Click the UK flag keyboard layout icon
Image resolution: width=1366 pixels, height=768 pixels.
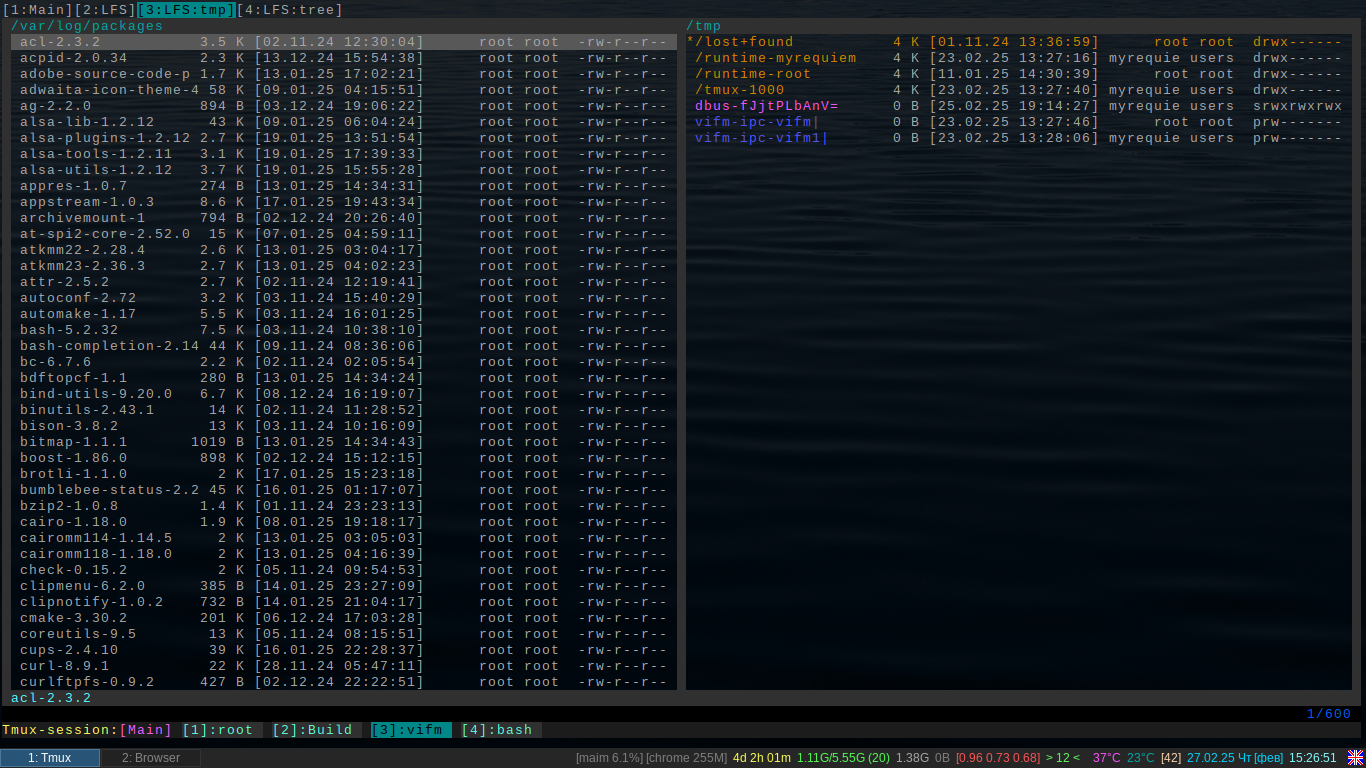click(1355, 758)
